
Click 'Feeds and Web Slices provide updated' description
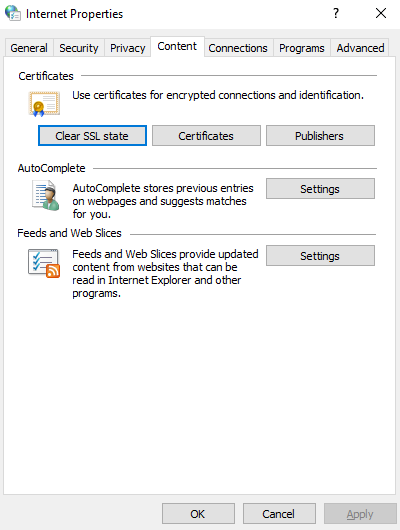tap(165, 273)
